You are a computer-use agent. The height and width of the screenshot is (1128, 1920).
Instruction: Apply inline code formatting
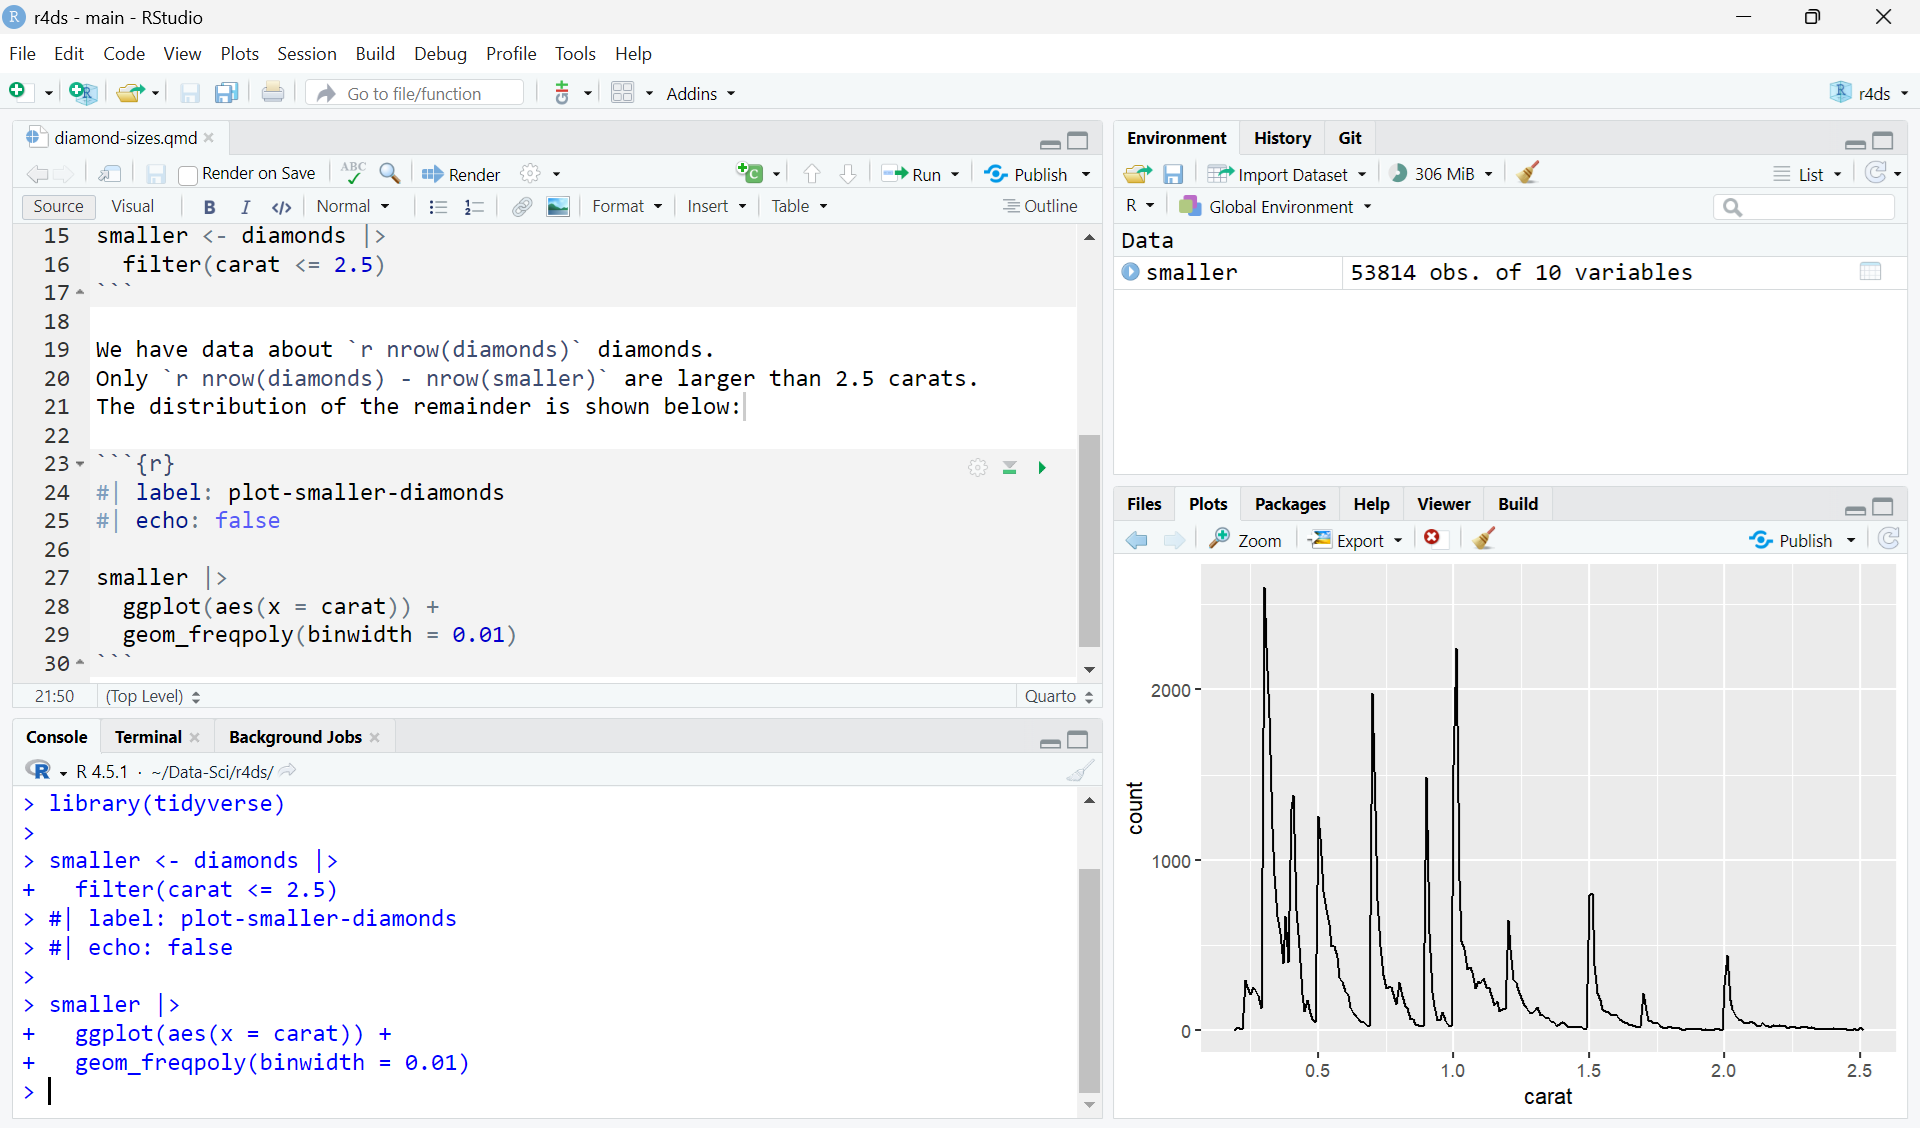[x=282, y=207]
